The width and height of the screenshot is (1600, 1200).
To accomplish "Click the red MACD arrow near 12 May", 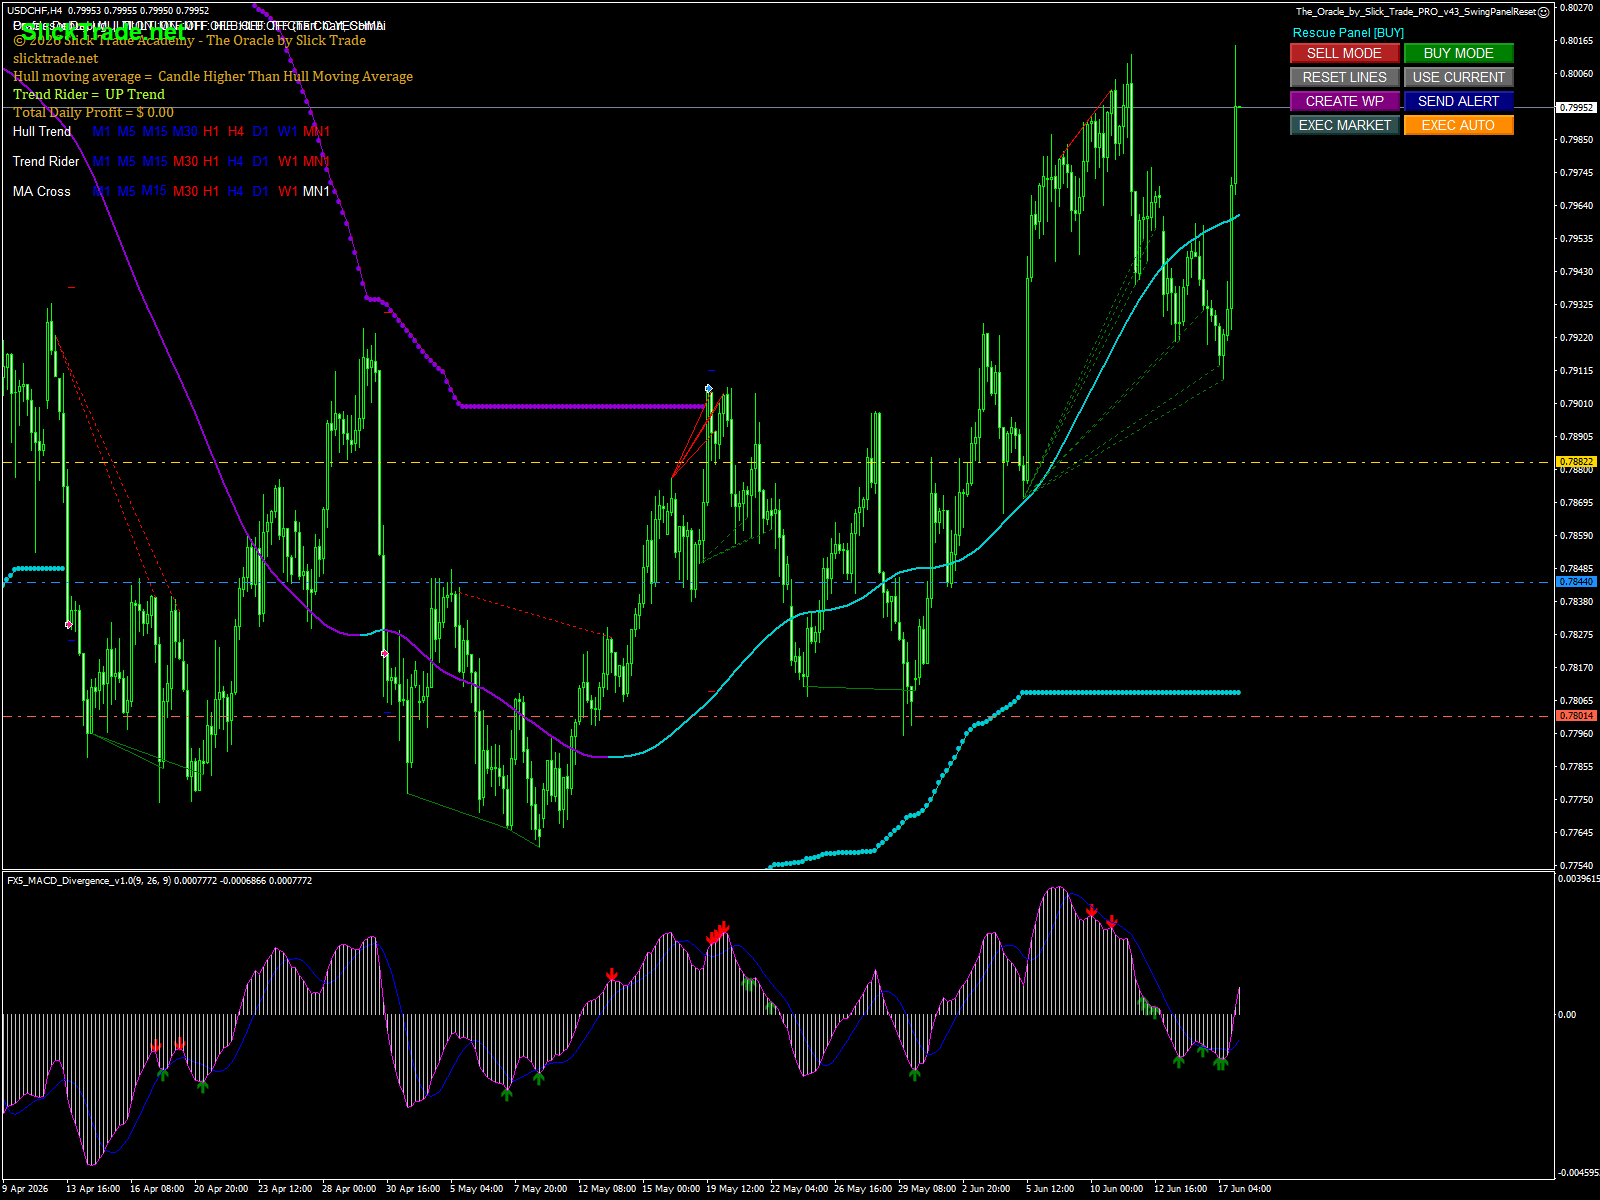I will (x=612, y=975).
